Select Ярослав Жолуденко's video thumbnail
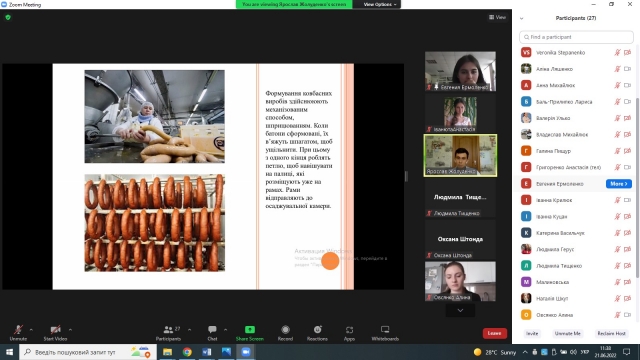 (x=460, y=156)
